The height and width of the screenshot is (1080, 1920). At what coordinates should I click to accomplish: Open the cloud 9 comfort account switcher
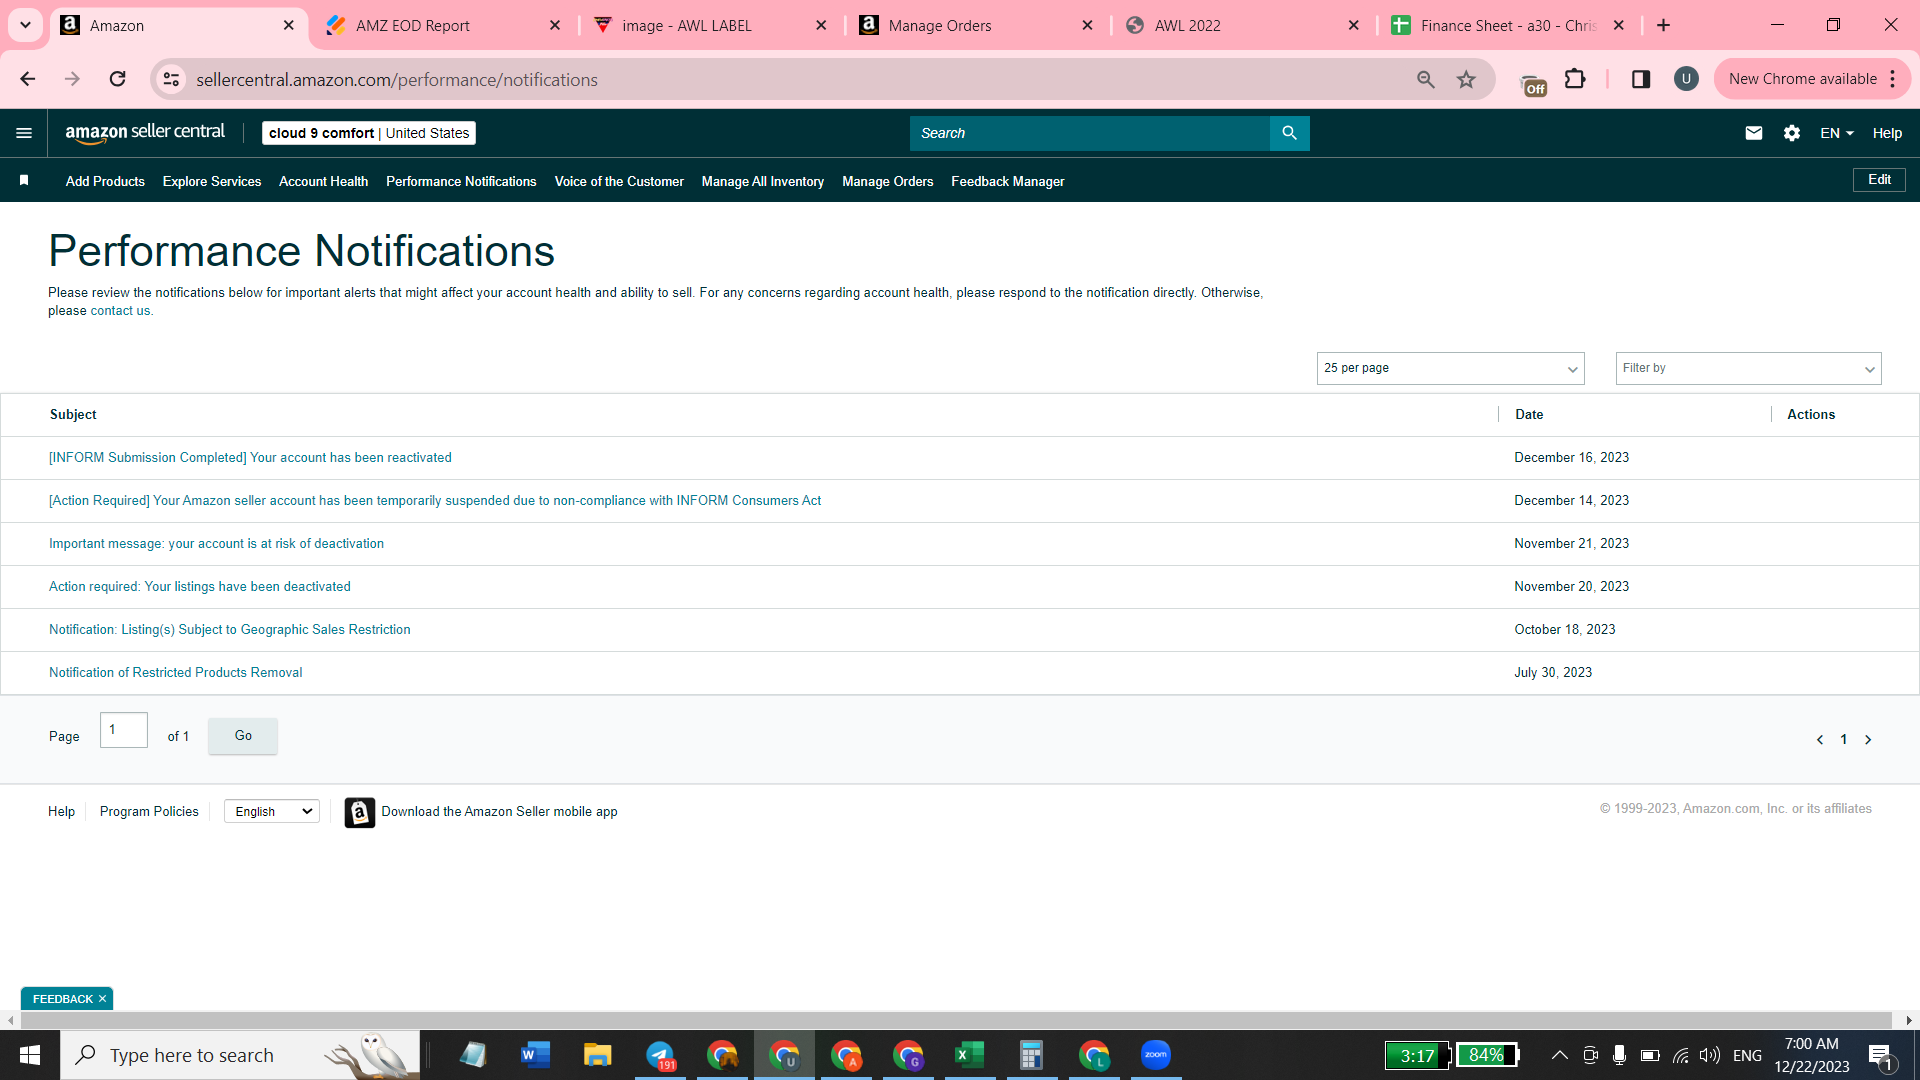pos(369,133)
